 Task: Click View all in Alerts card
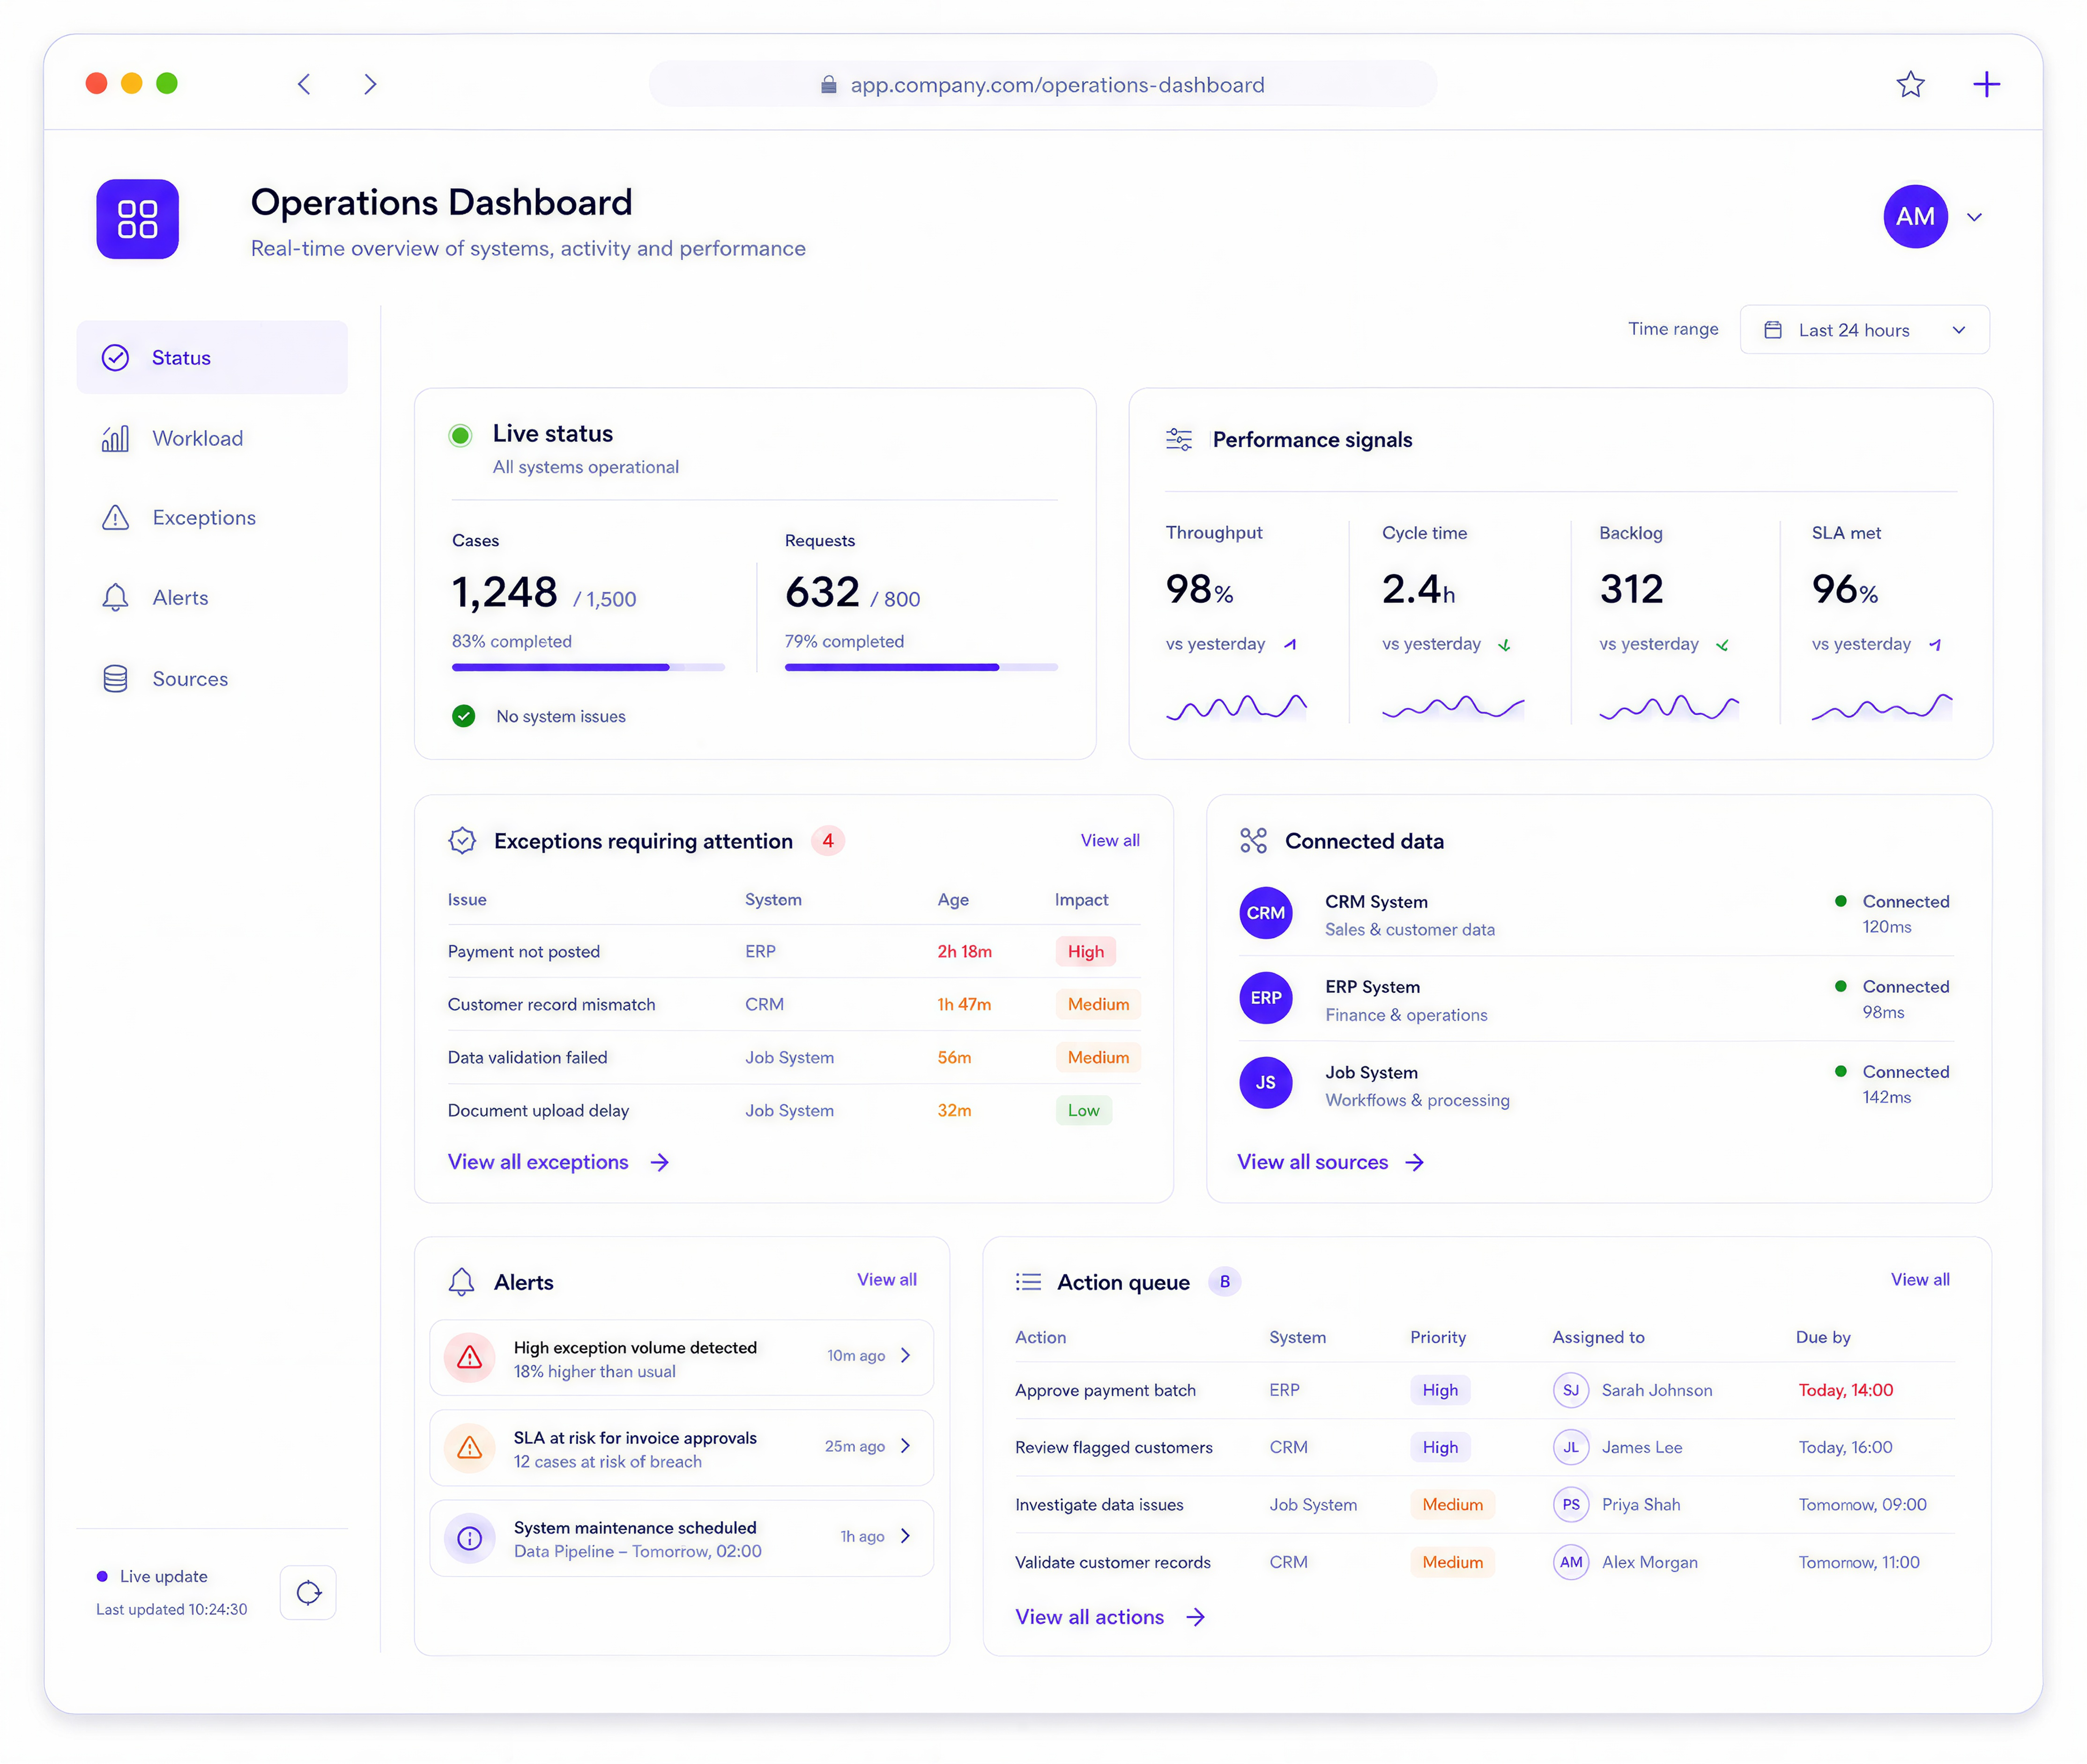887,1280
